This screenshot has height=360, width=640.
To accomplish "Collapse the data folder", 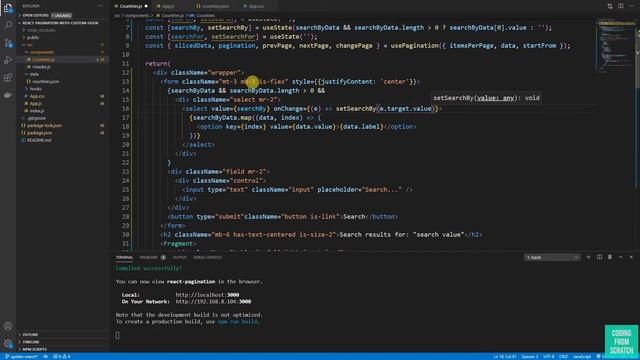I will (x=34, y=74).
